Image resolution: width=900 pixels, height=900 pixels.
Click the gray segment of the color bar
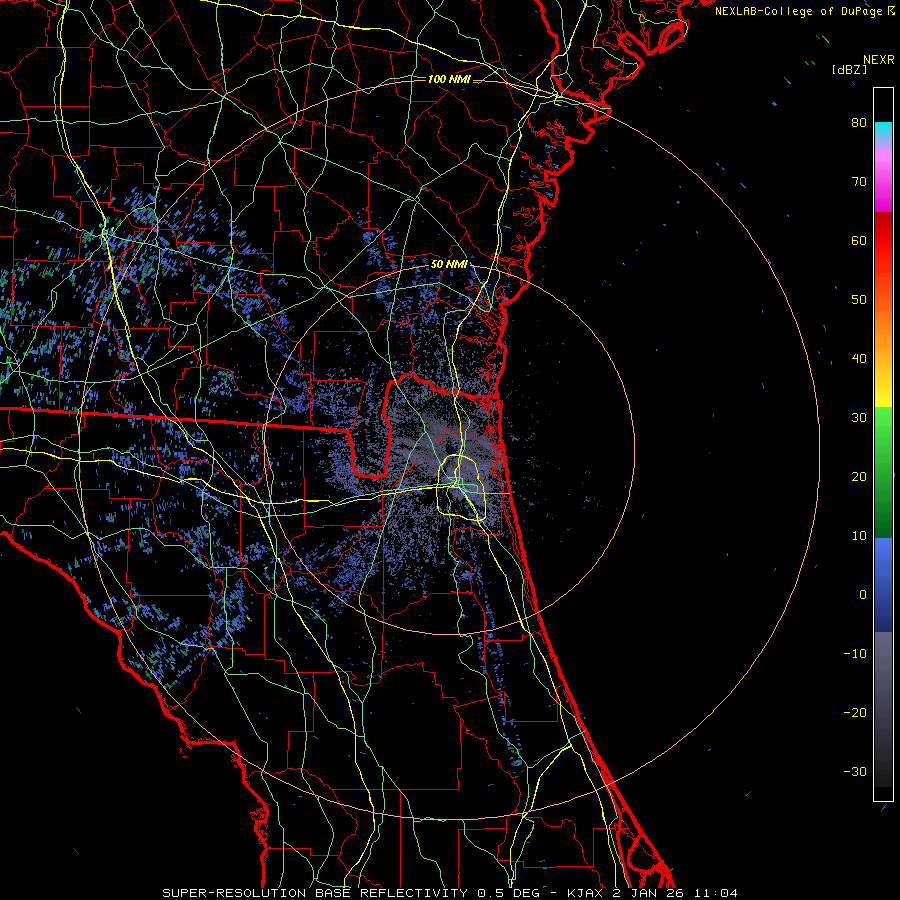pos(883,709)
